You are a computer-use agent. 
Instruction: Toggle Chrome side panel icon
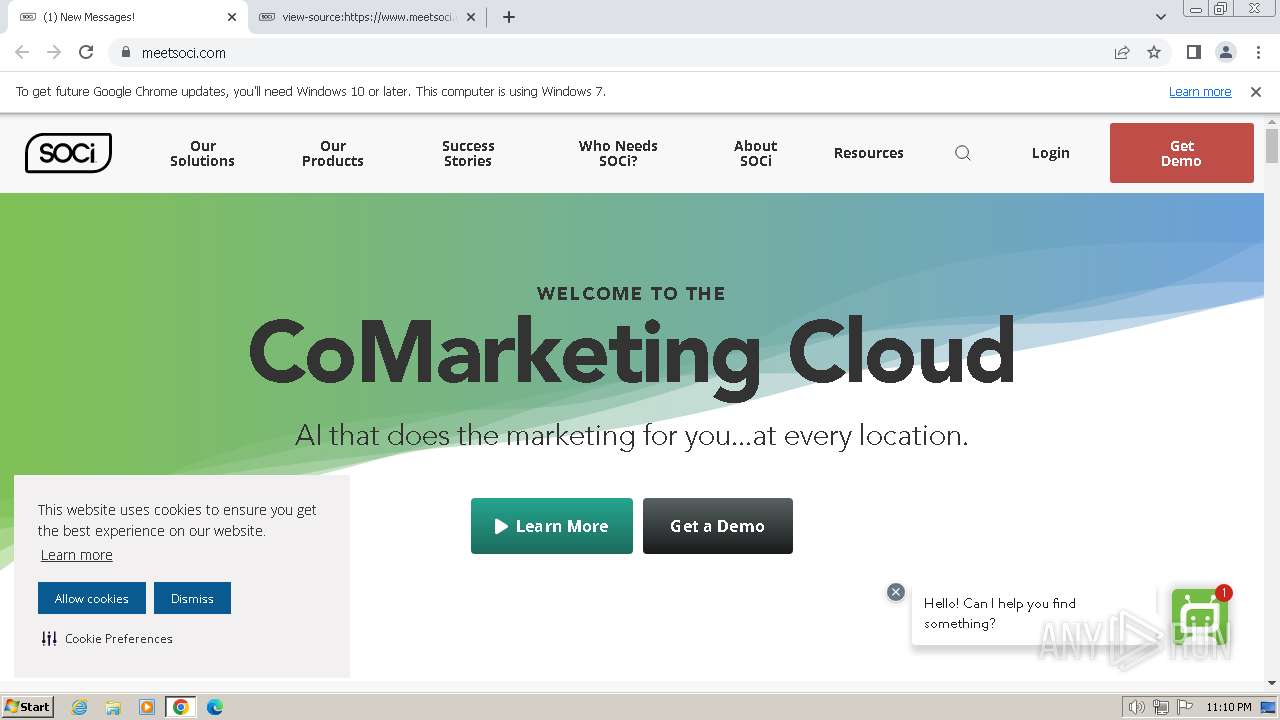point(1193,53)
